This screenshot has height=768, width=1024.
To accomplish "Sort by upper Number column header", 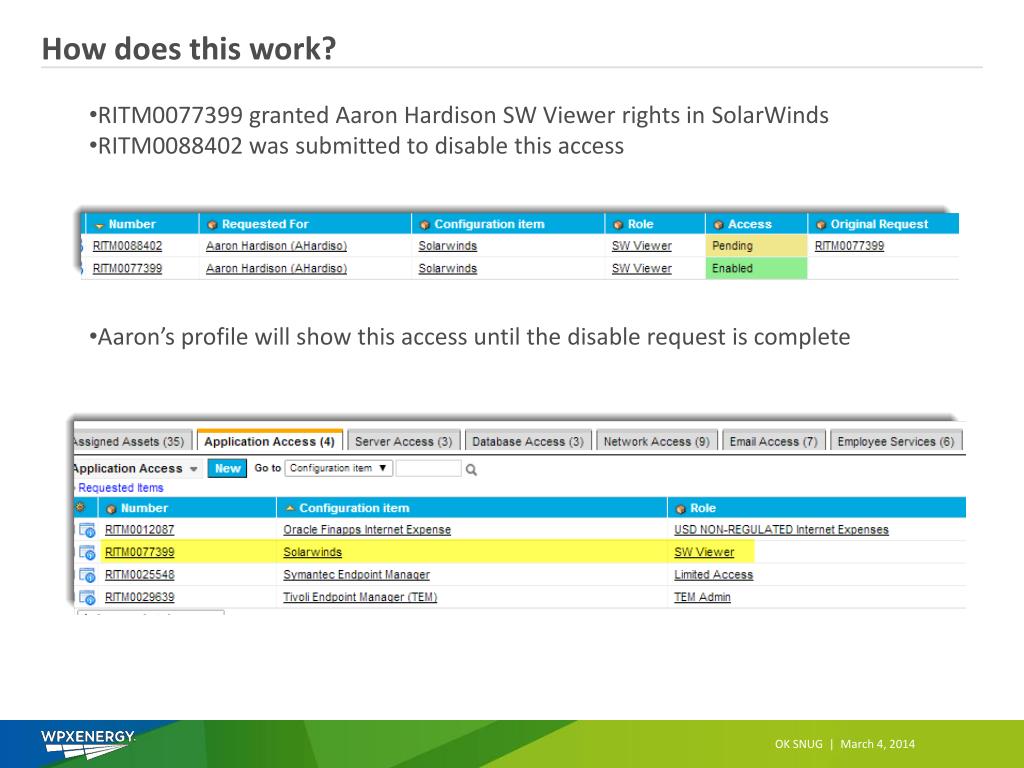I will pyautogui.click(x=132, y=225).
